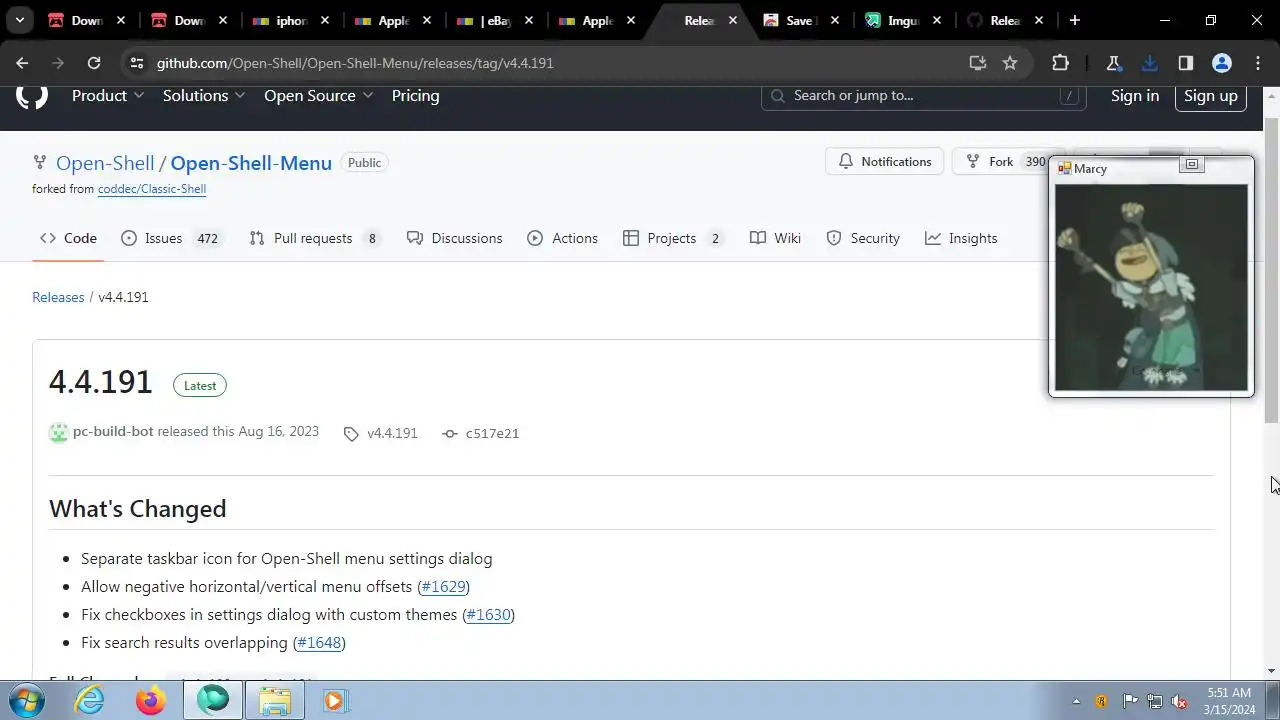Open the media player taskbar icon

(x=334, y=701)
